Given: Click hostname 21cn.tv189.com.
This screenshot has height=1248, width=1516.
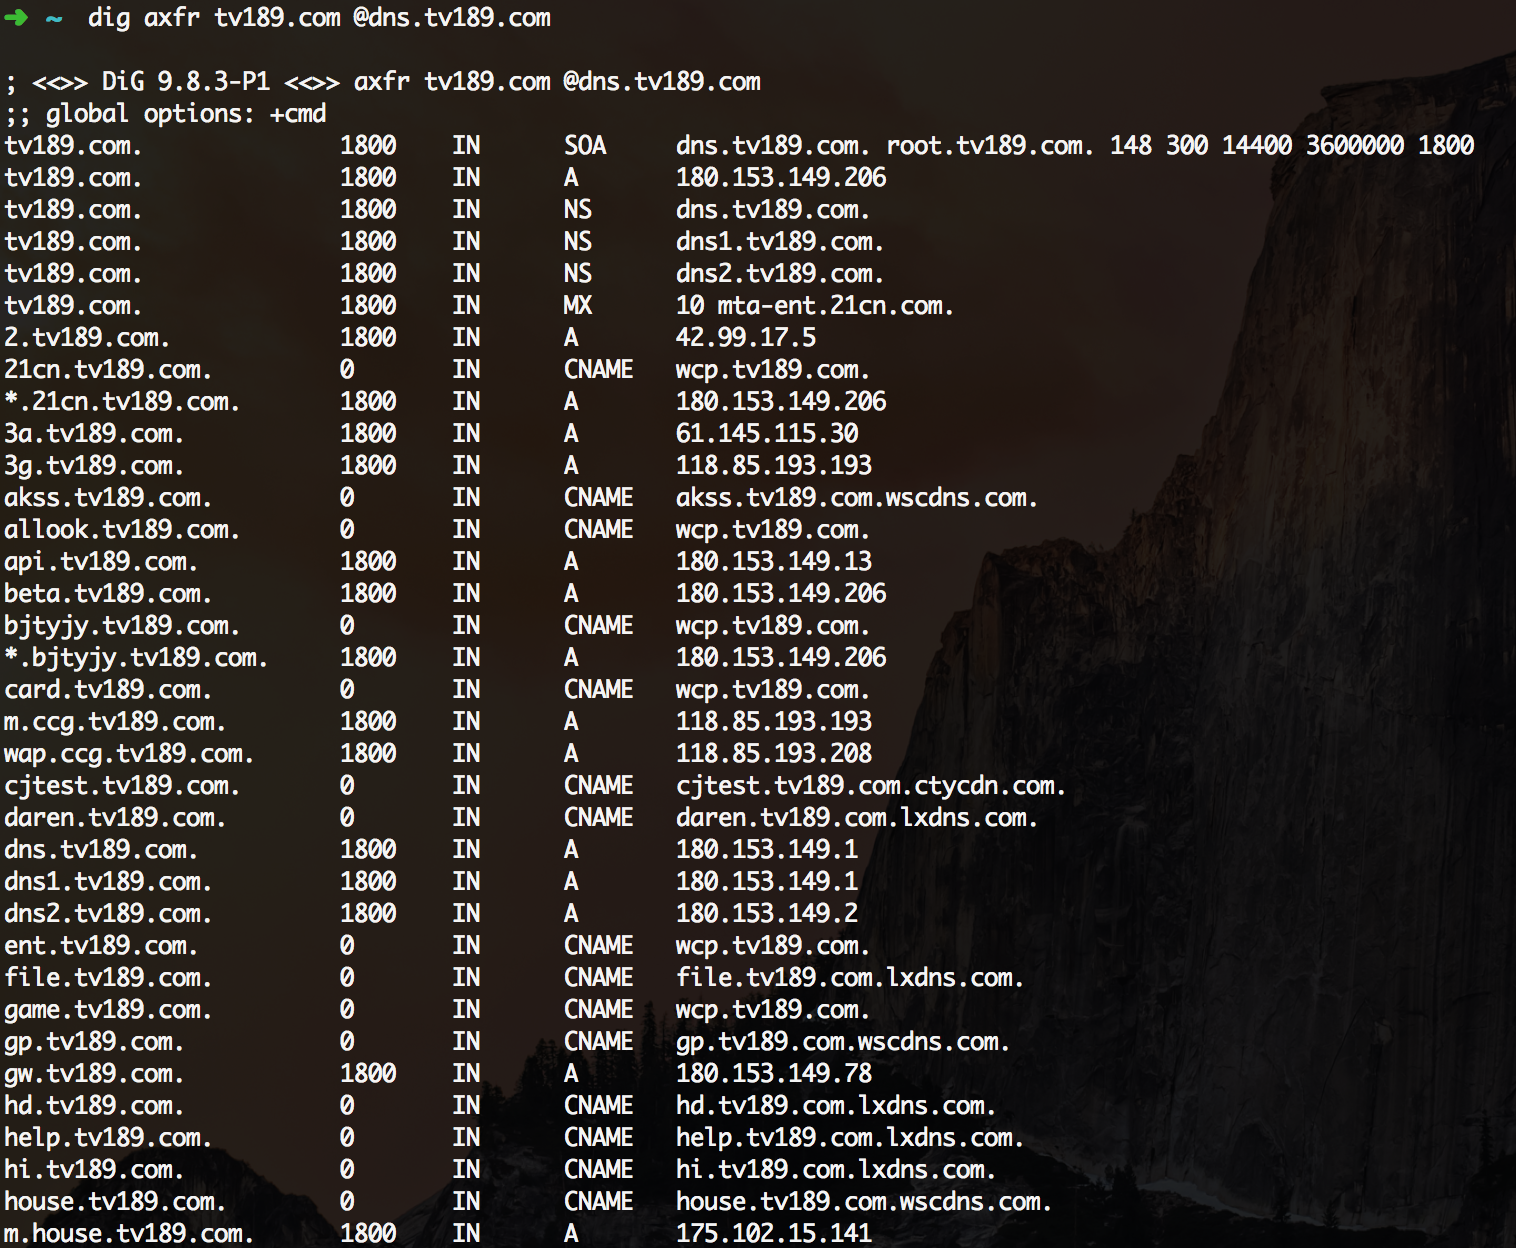Looking at the screenshot, I should coord(108,370).
